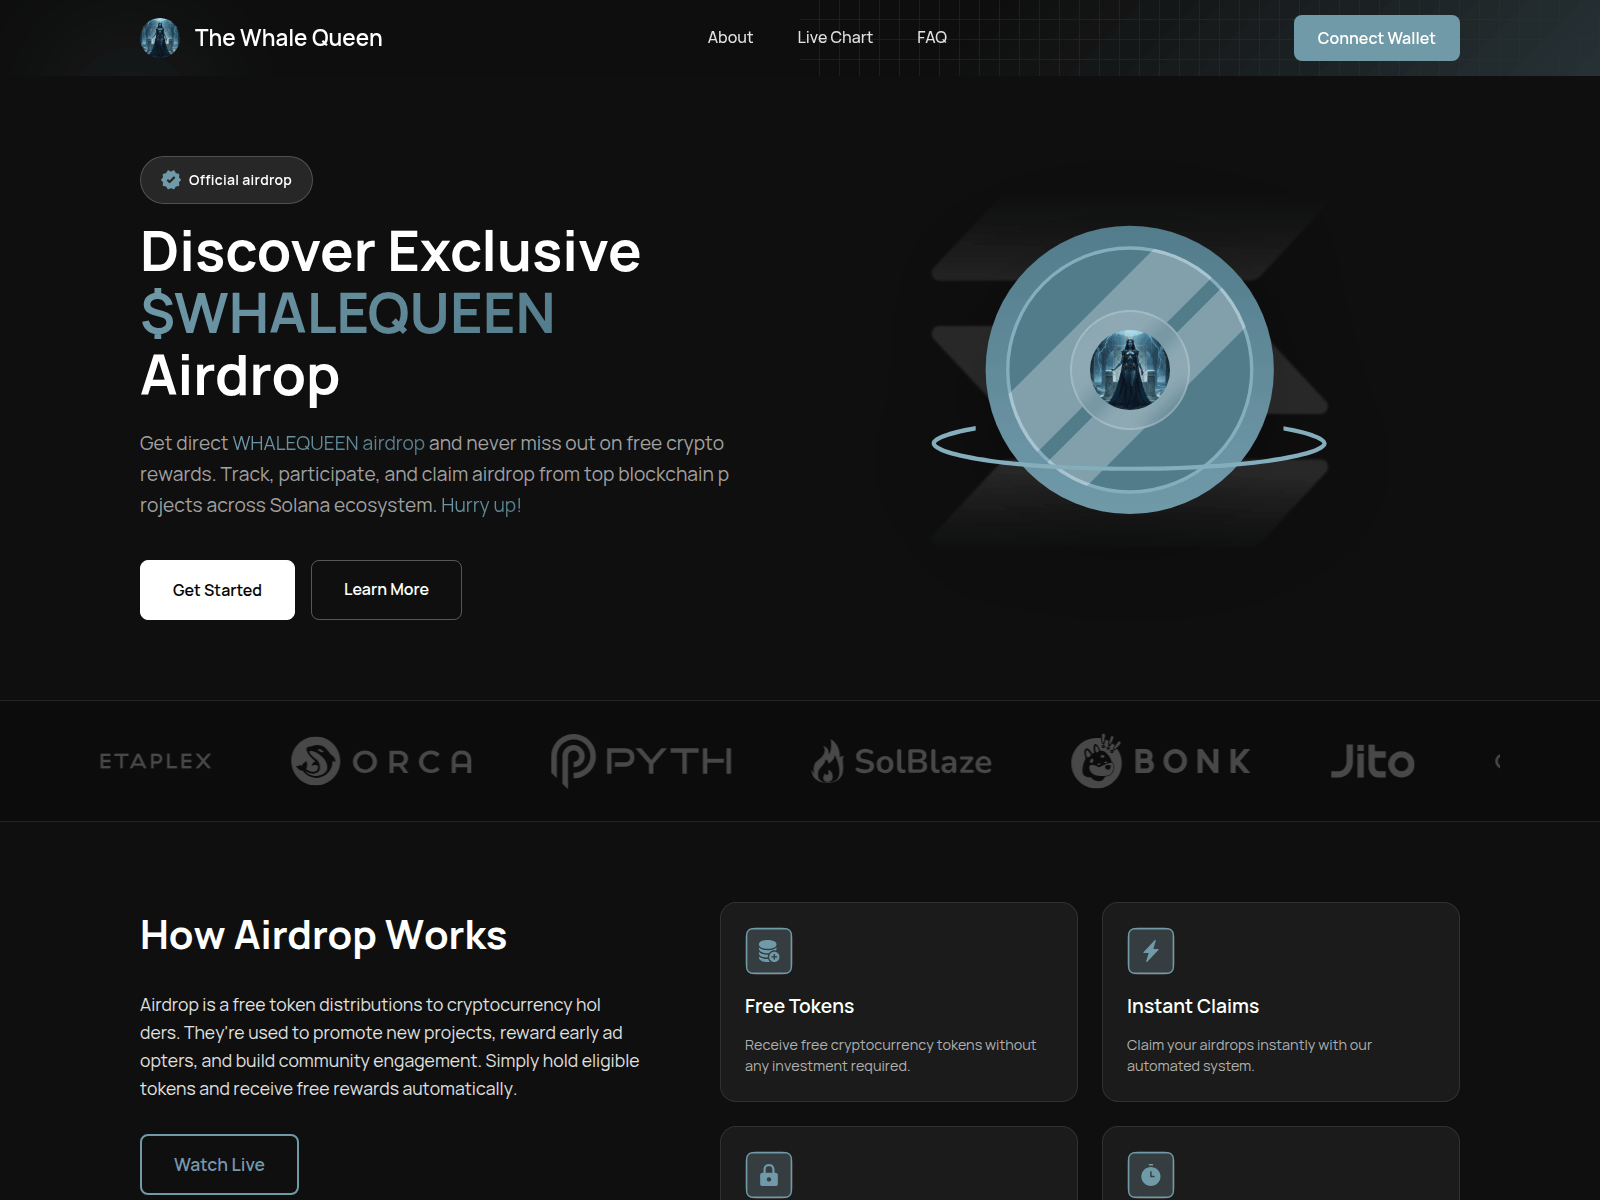Click the WHALEQUEEN airdrop highlighted link text
1600x1200 pixels.
328,443
